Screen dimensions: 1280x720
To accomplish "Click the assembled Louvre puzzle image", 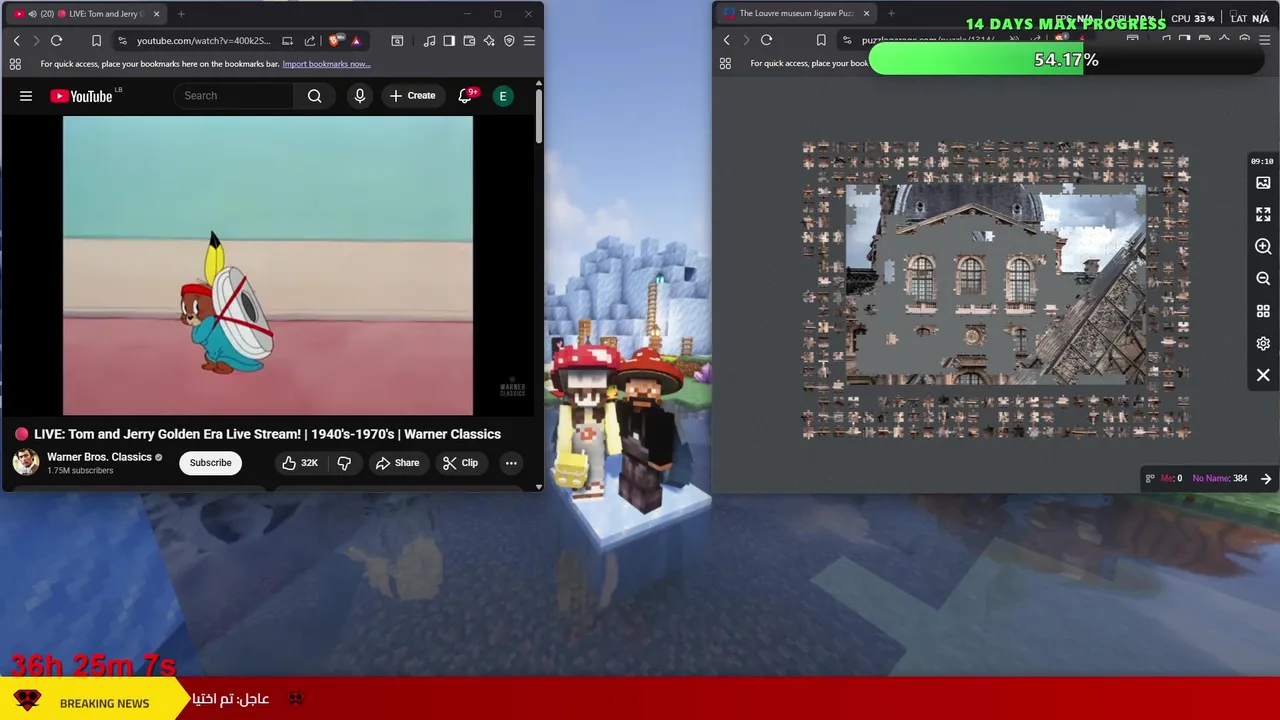I will coord(996,285).
